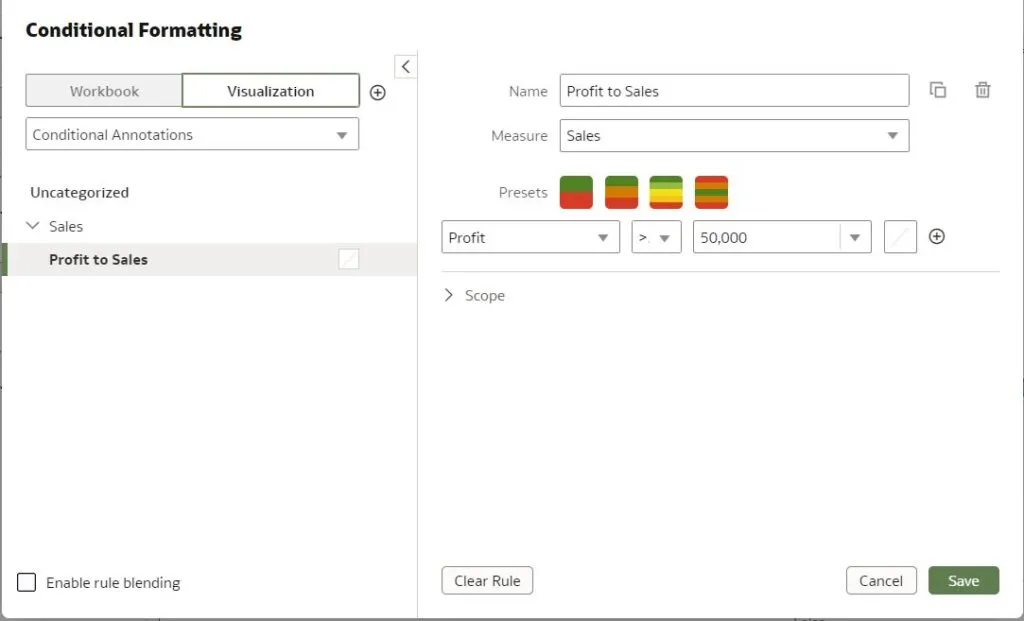This screenshot has width=1024, height=621.
Task: Click the delete rule trash icon
Action: pos(983,90)
